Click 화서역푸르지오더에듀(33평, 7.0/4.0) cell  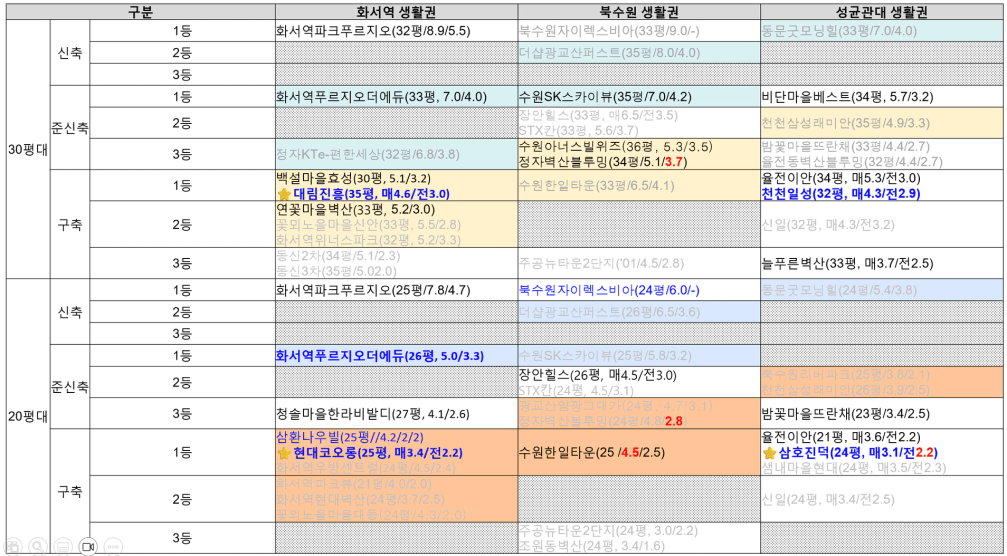point(396,97)
